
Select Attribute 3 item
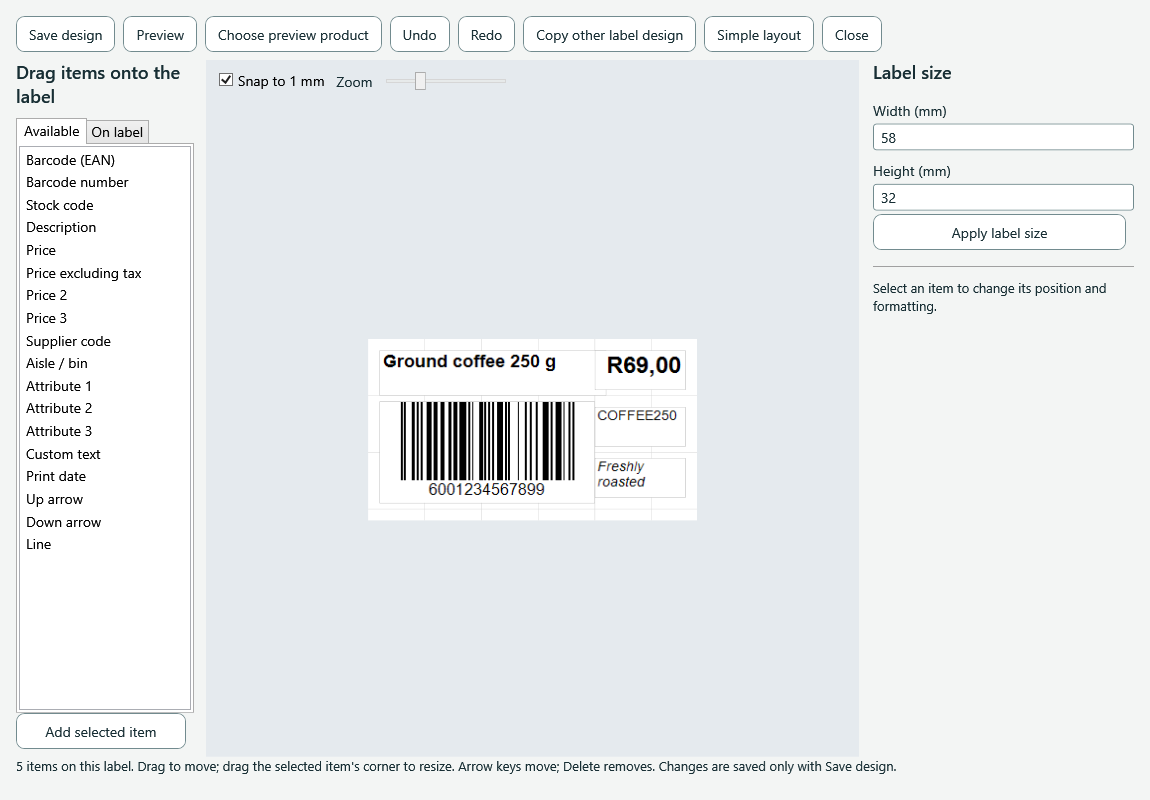pos(105,431)
